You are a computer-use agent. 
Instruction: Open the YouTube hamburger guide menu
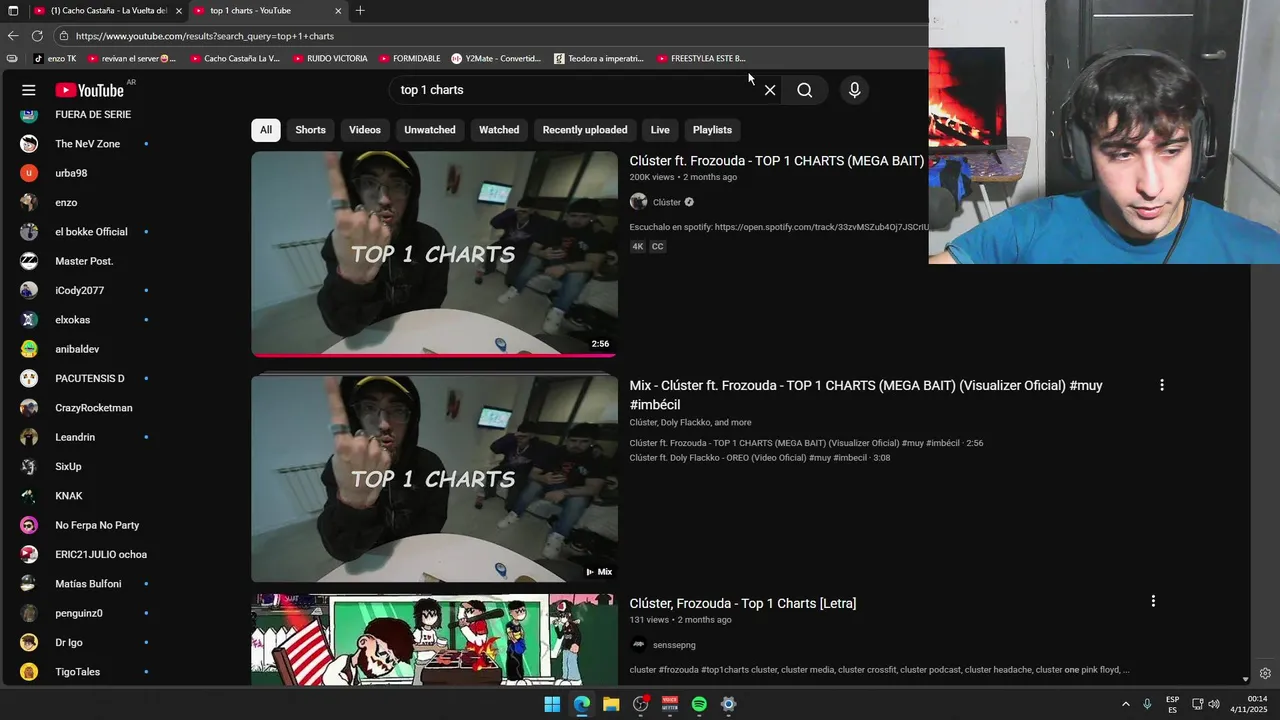pyautogui.click(x=29, y=90)
